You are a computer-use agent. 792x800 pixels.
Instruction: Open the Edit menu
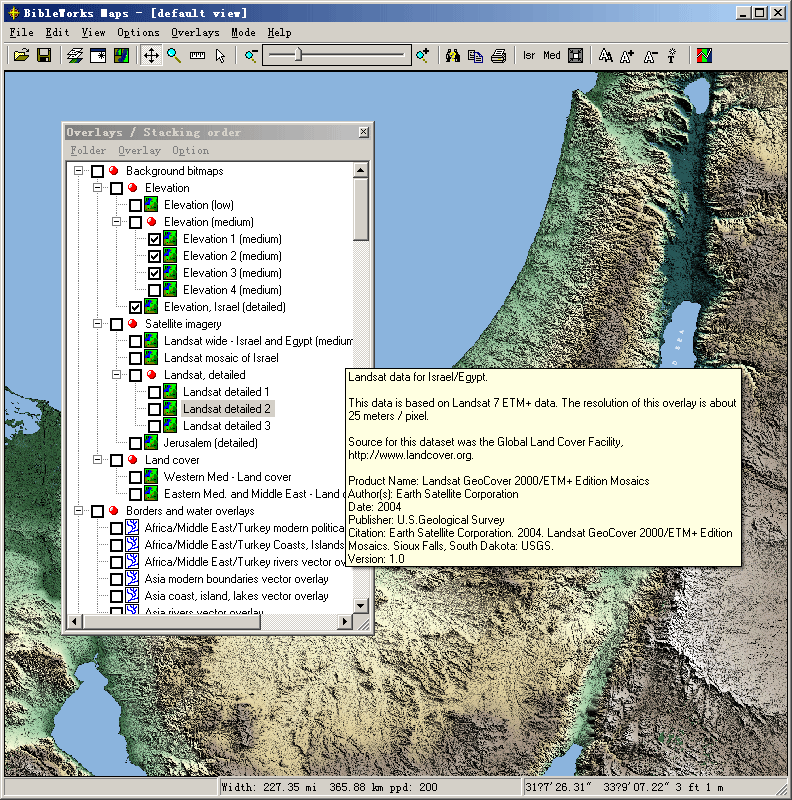(x=57, y=33)
